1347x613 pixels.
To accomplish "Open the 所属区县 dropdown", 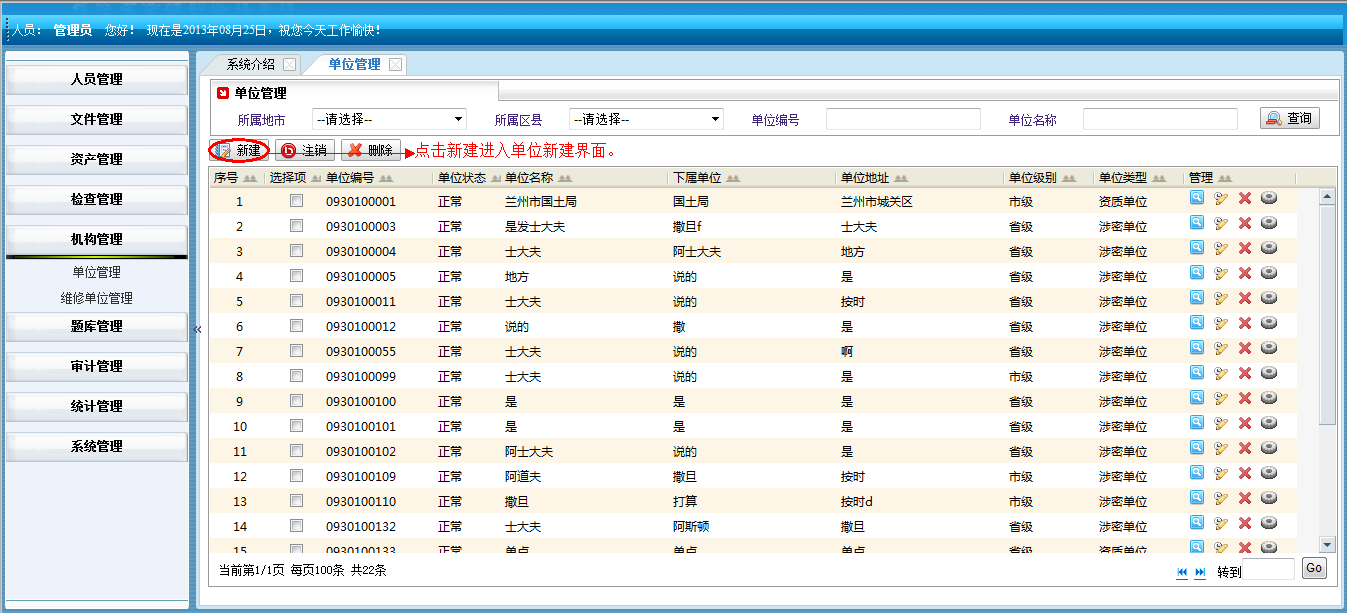I will click(647, 119).
